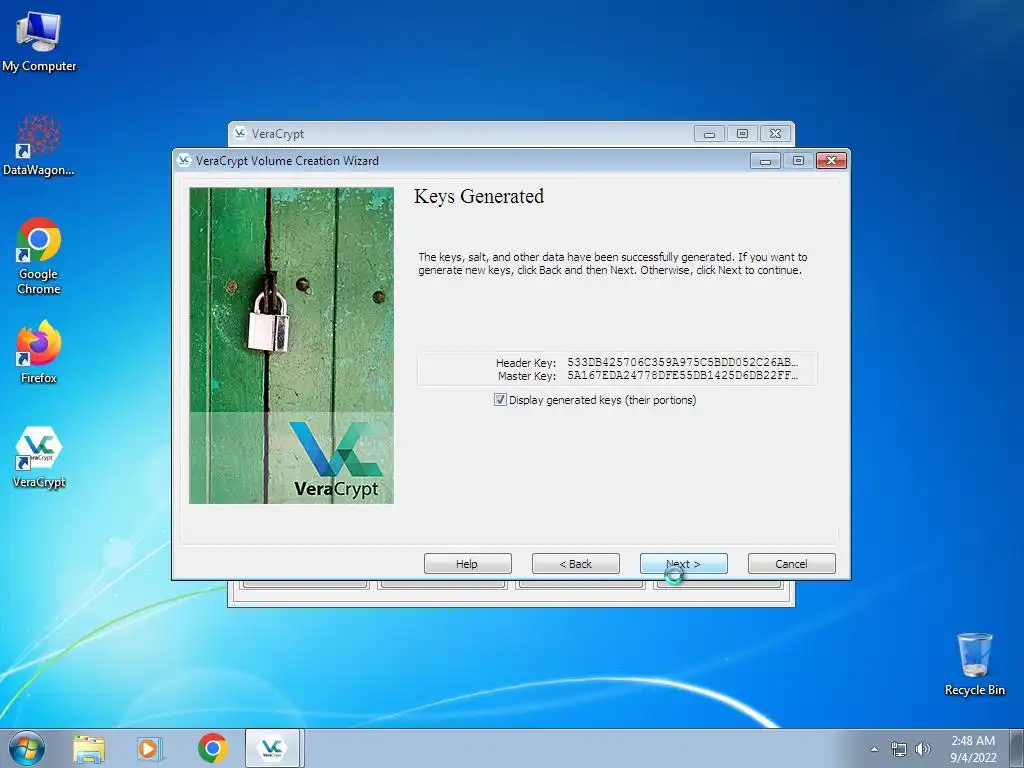Image resolution: width=1024 pixels, height=768 pixels.
Task: Launch Firefox from the desktop
Action: click(x=39, y=351)
